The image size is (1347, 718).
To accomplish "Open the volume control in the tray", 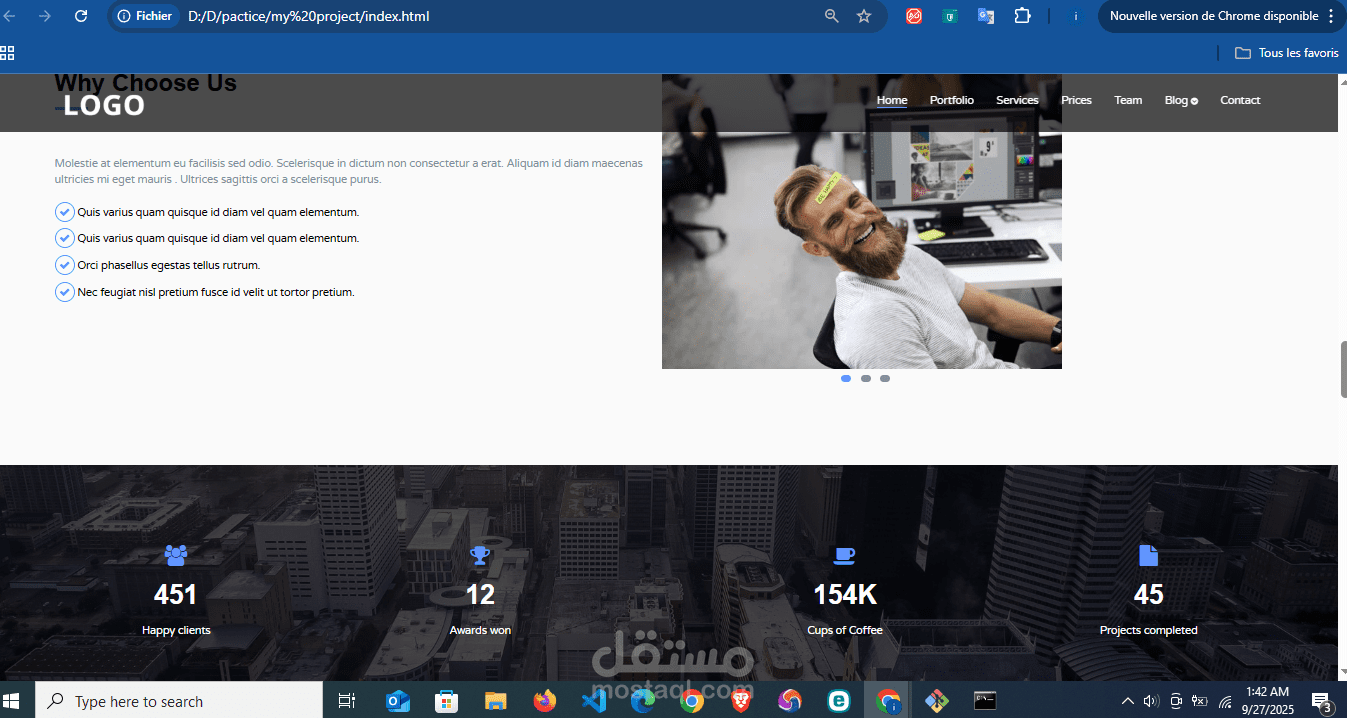I will coord(1151,701).
